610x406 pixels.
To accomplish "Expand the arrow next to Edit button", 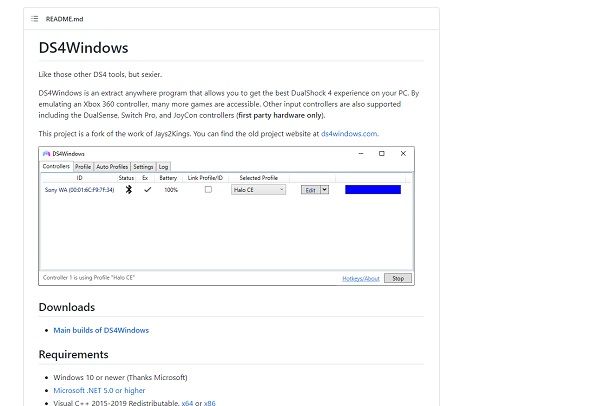I will (x=324, y=190).
